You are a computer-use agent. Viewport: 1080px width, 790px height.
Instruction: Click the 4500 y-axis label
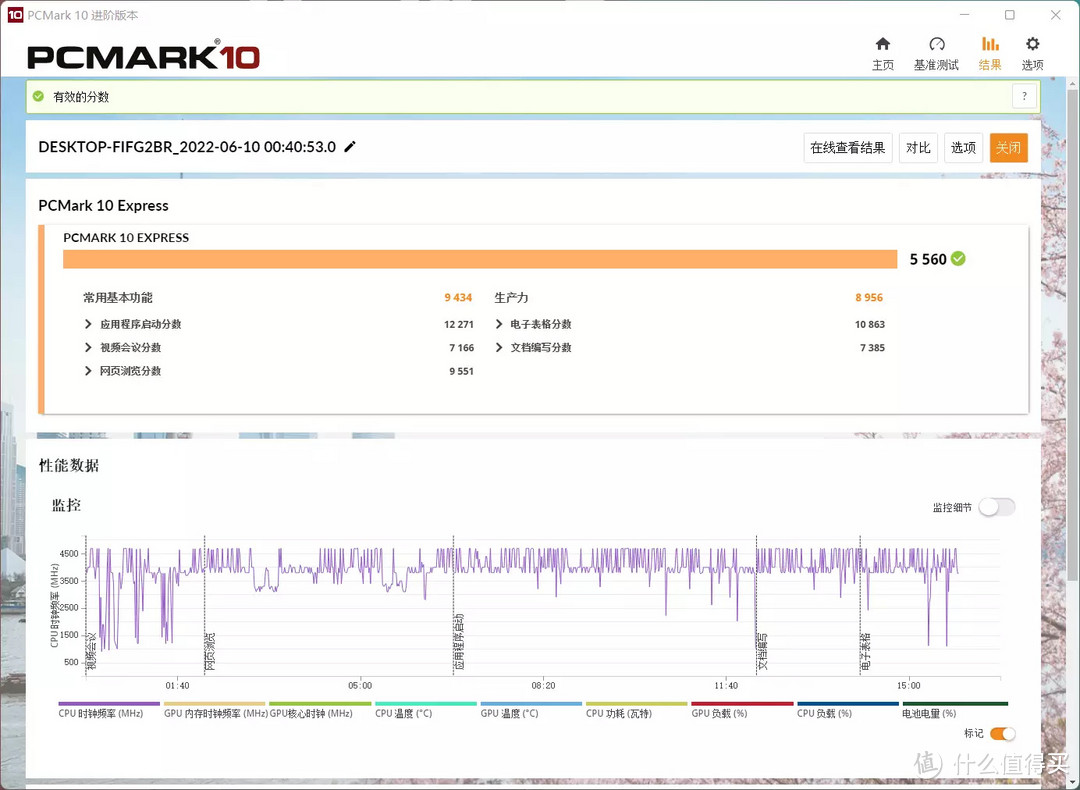click(69, 553)
